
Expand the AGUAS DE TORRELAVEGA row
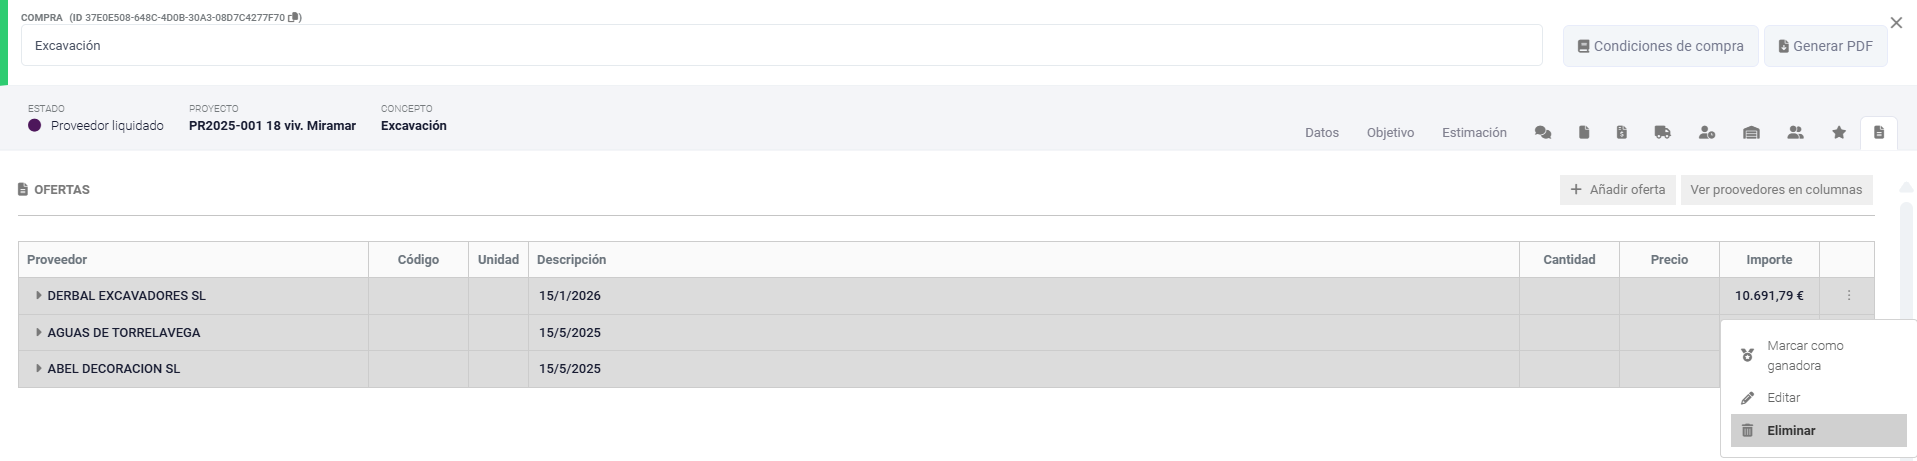tap(38, 332)
